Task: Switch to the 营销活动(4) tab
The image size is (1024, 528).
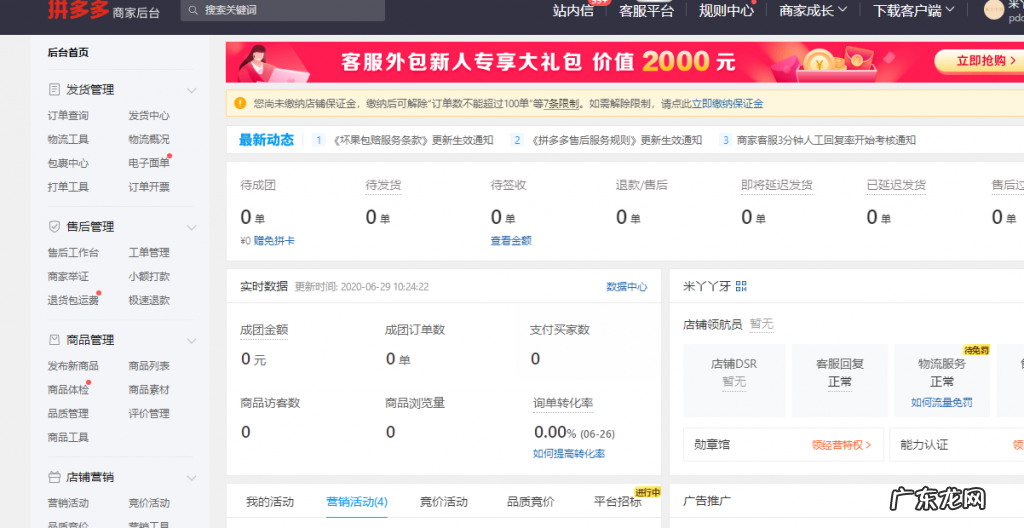Action: (x=357, y=502)
